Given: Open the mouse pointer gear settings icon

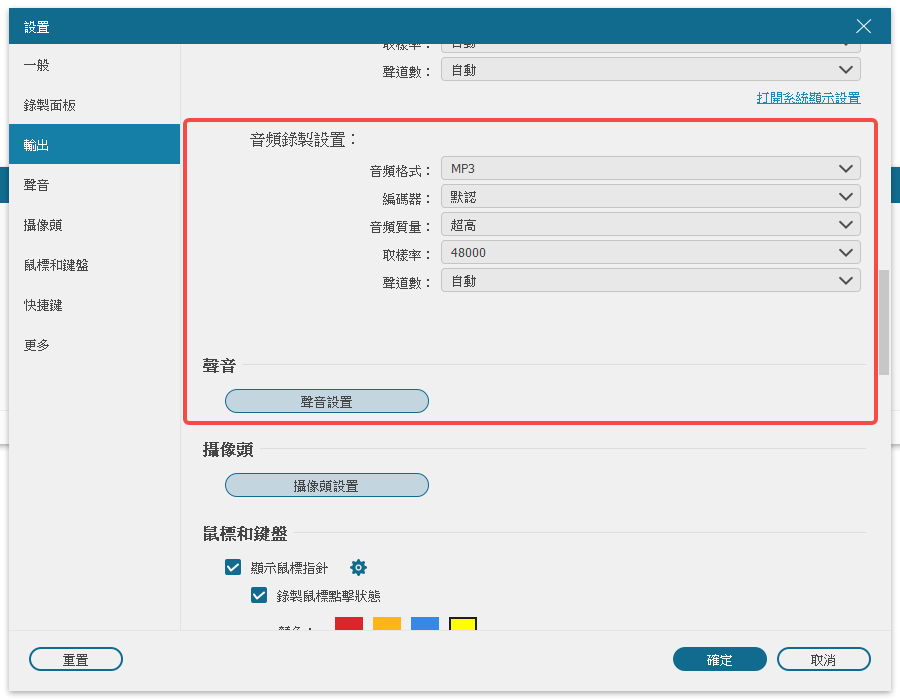Looking at the screenshot, I should 358,567.
